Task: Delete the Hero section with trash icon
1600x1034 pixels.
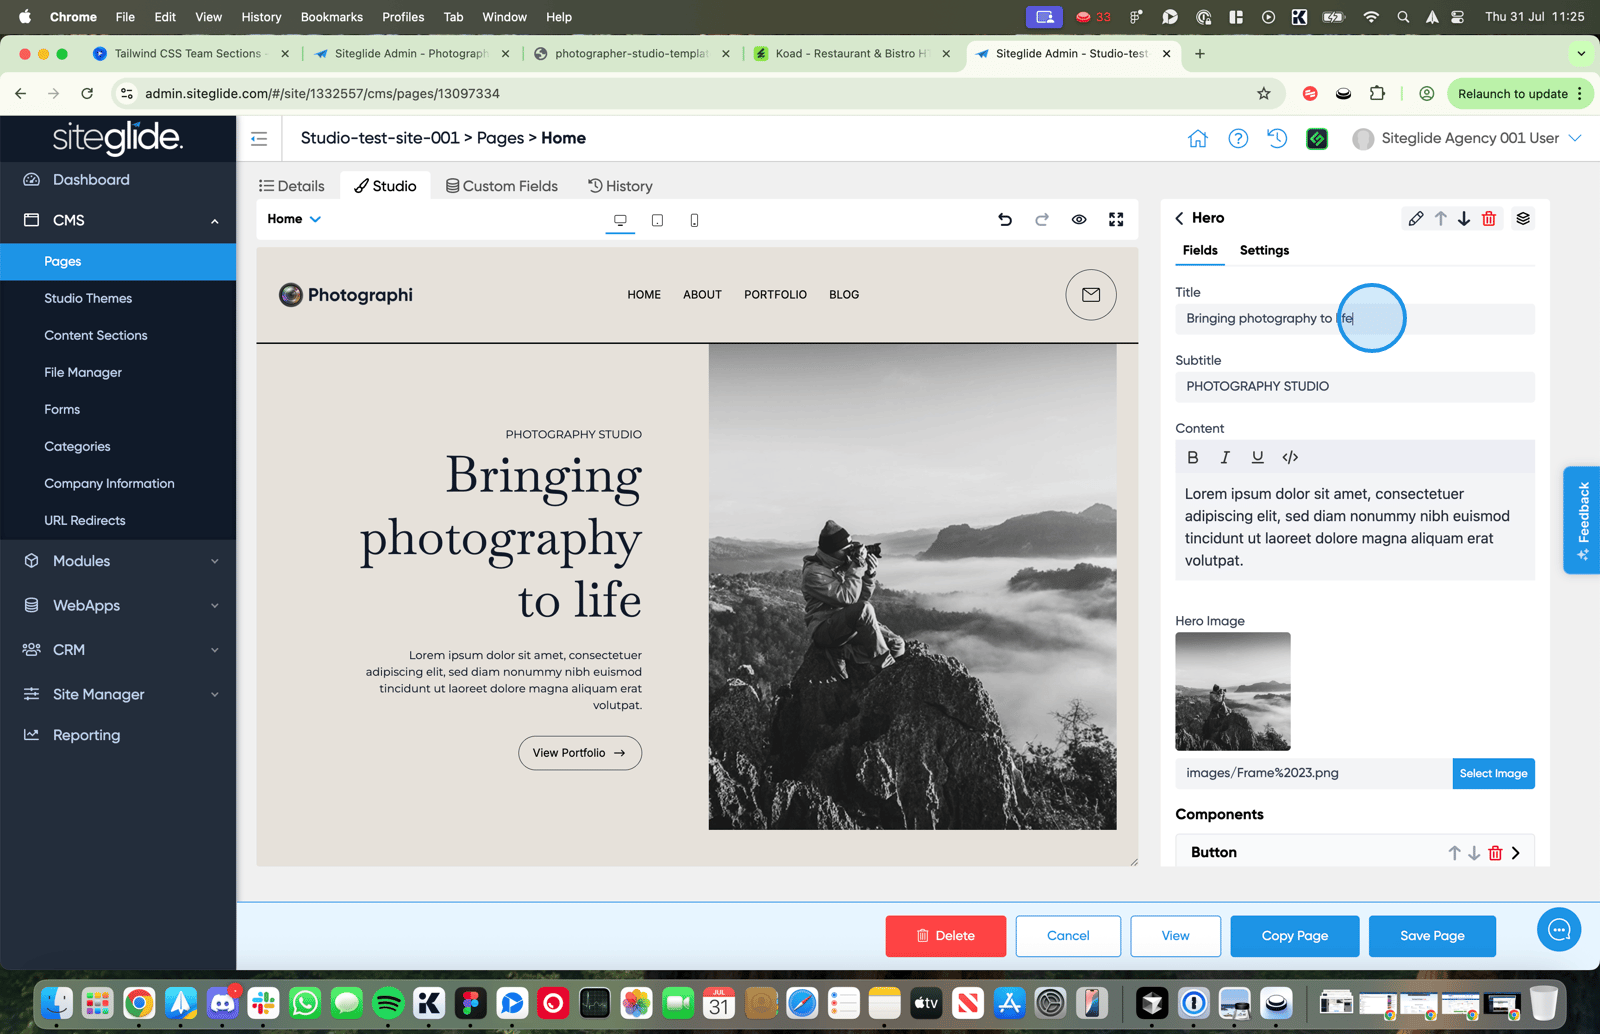Action: point(1489,218)
